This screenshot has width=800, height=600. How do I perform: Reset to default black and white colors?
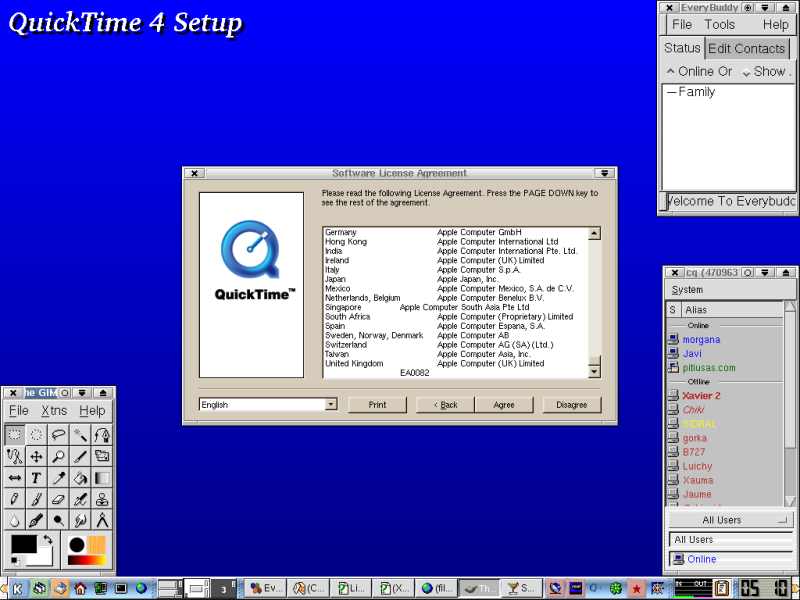pos(15,561)
